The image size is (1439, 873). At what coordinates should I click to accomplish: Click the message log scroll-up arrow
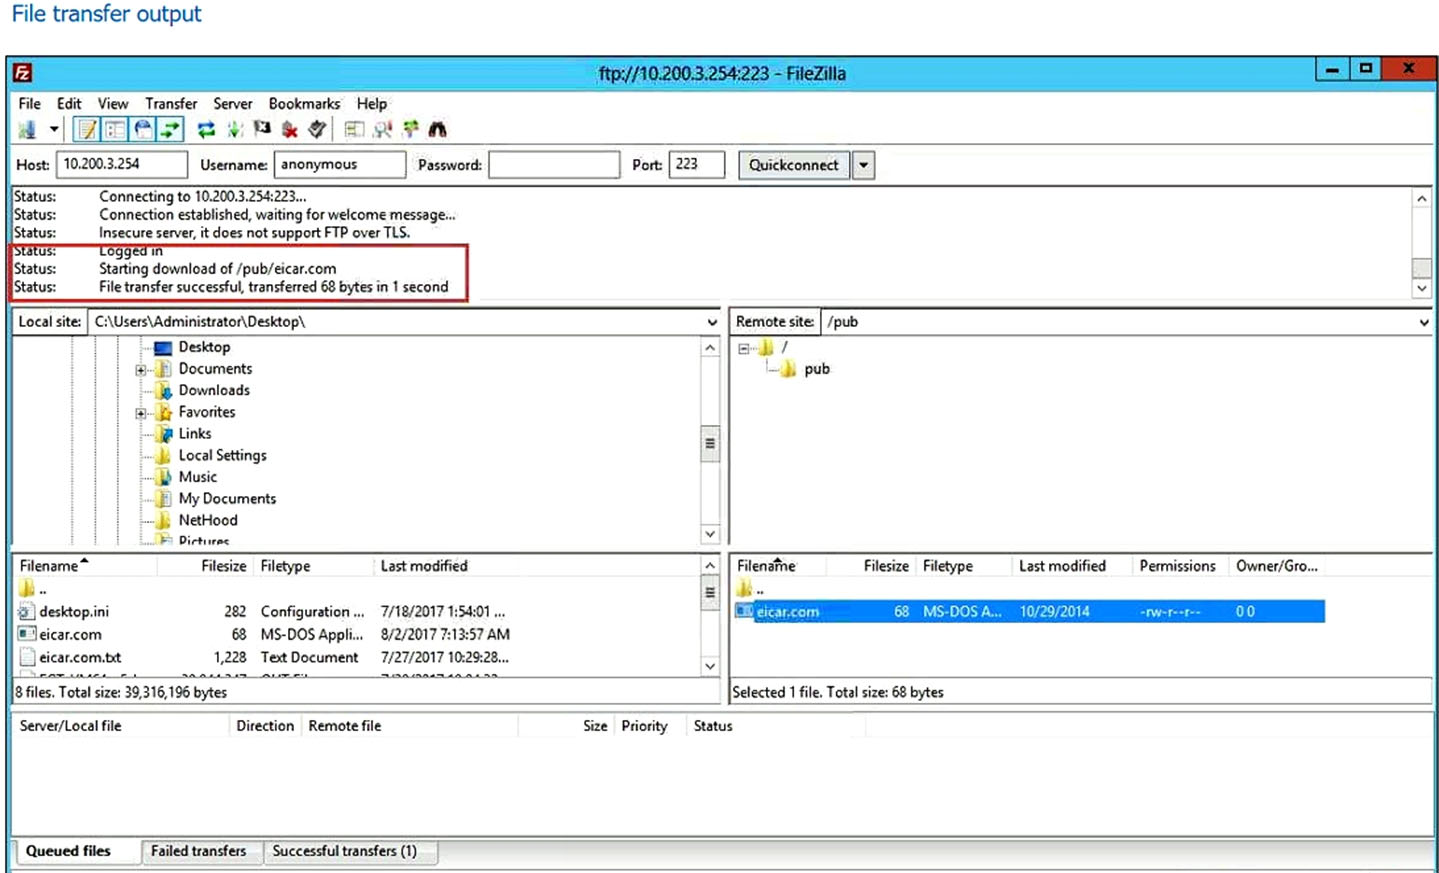[1422, 198]
